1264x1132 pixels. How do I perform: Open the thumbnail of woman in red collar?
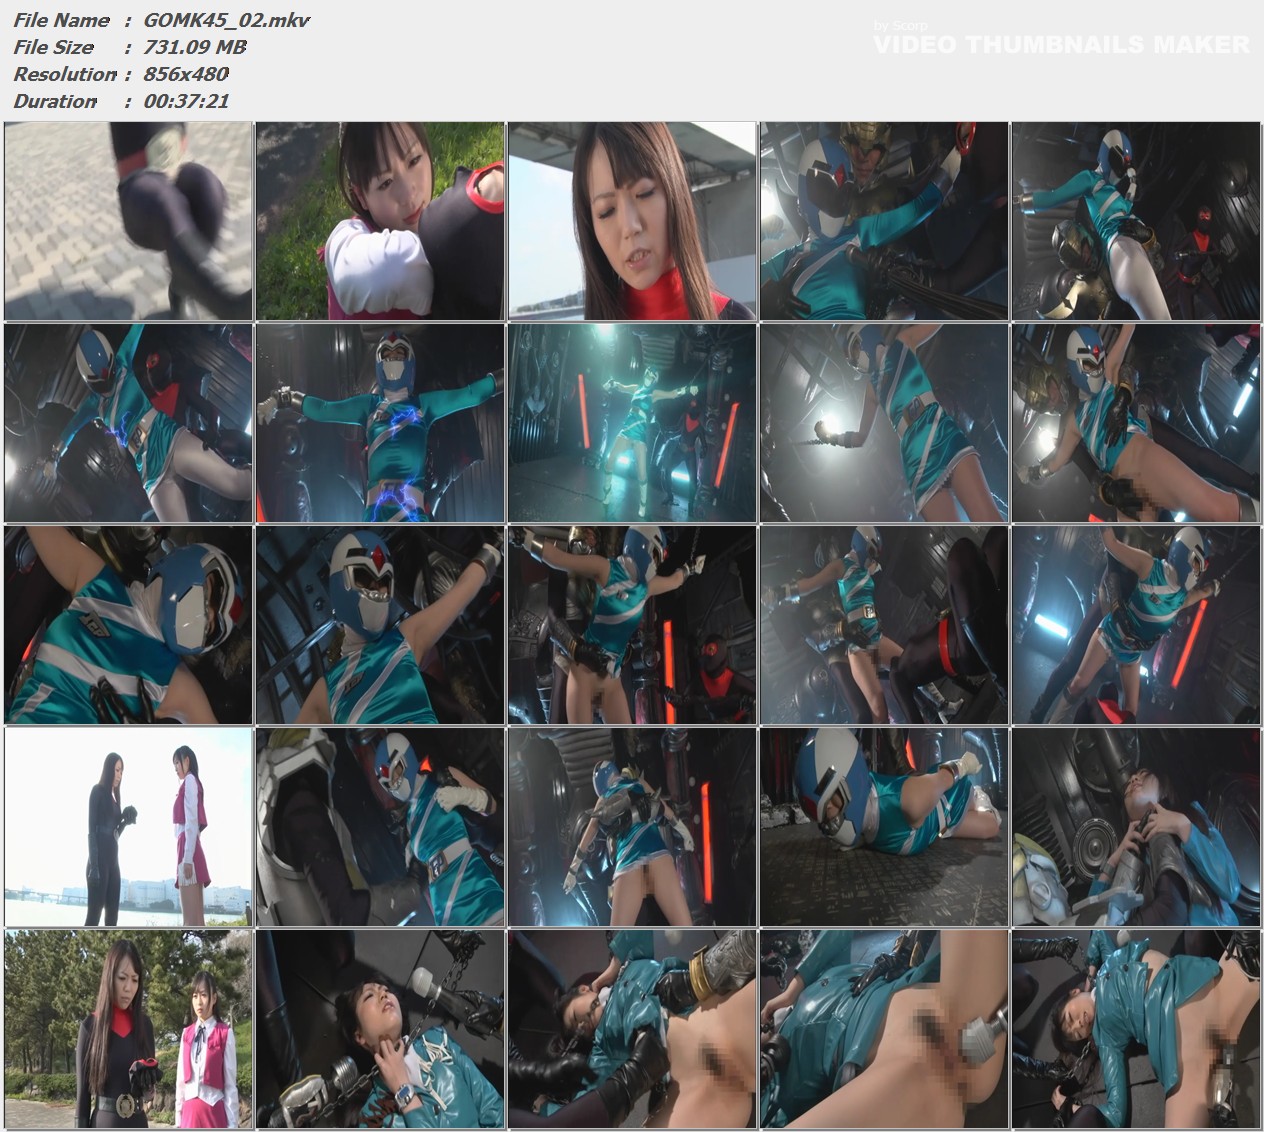[x=632, y=221]
